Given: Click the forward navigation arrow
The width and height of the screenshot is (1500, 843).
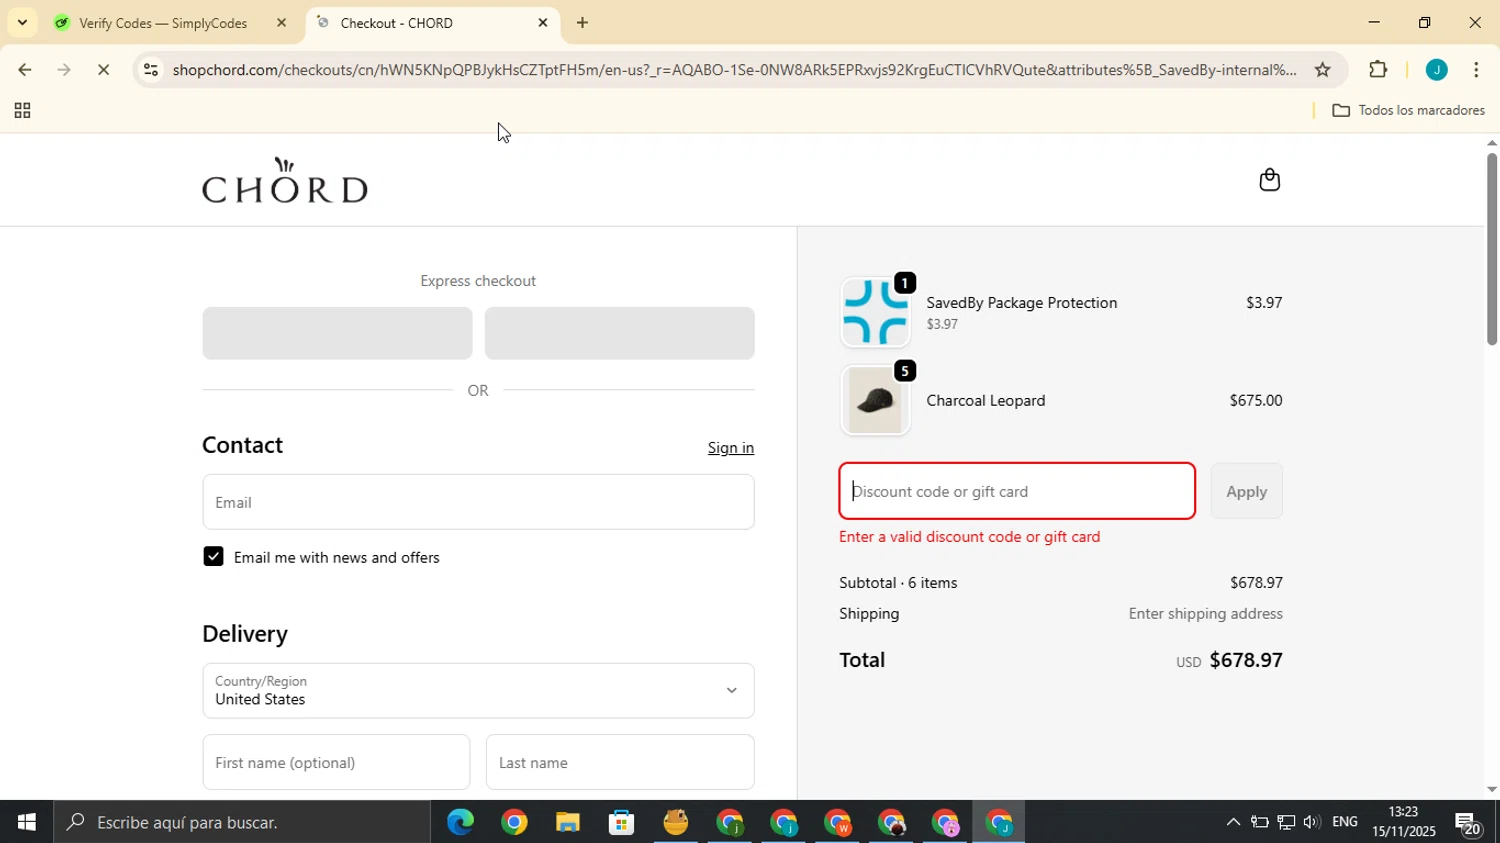Looking at the screenshot, I should click(63, 70).
